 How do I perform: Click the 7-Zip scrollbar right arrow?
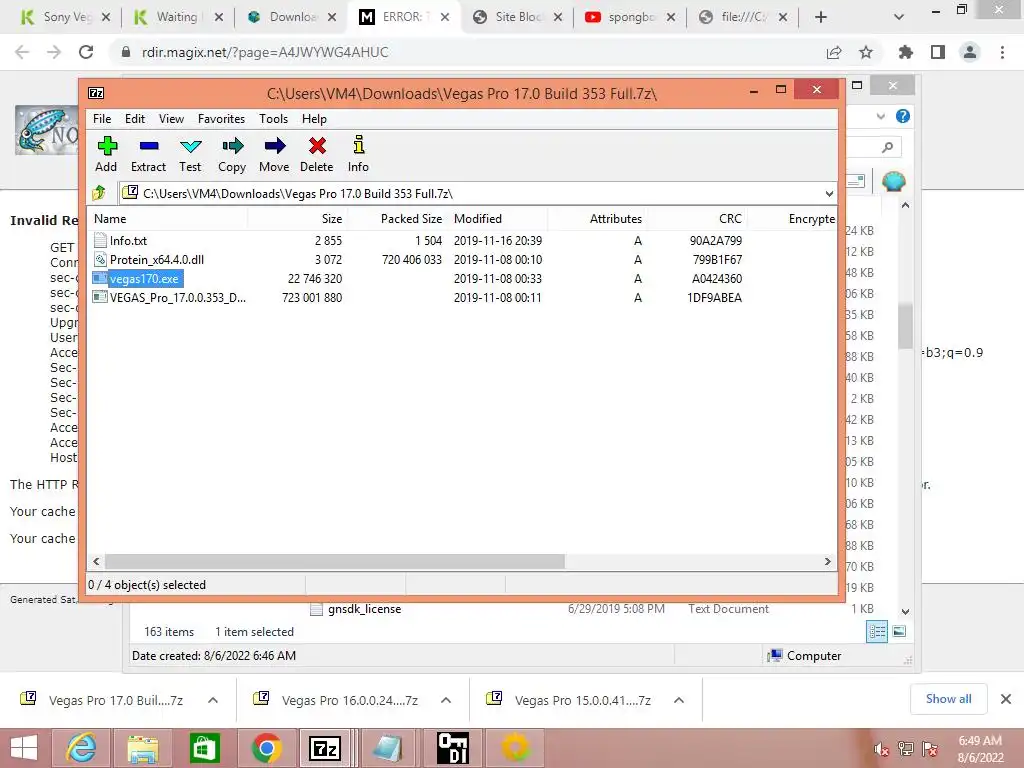(827, 561)
